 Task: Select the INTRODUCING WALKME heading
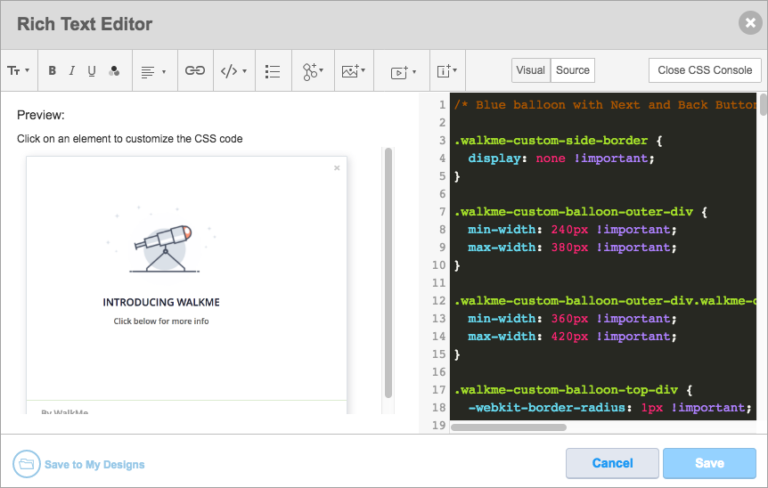tap(161, 302)
